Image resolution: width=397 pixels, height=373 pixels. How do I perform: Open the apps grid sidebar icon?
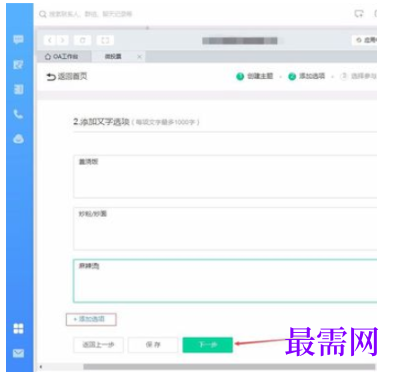18,328
